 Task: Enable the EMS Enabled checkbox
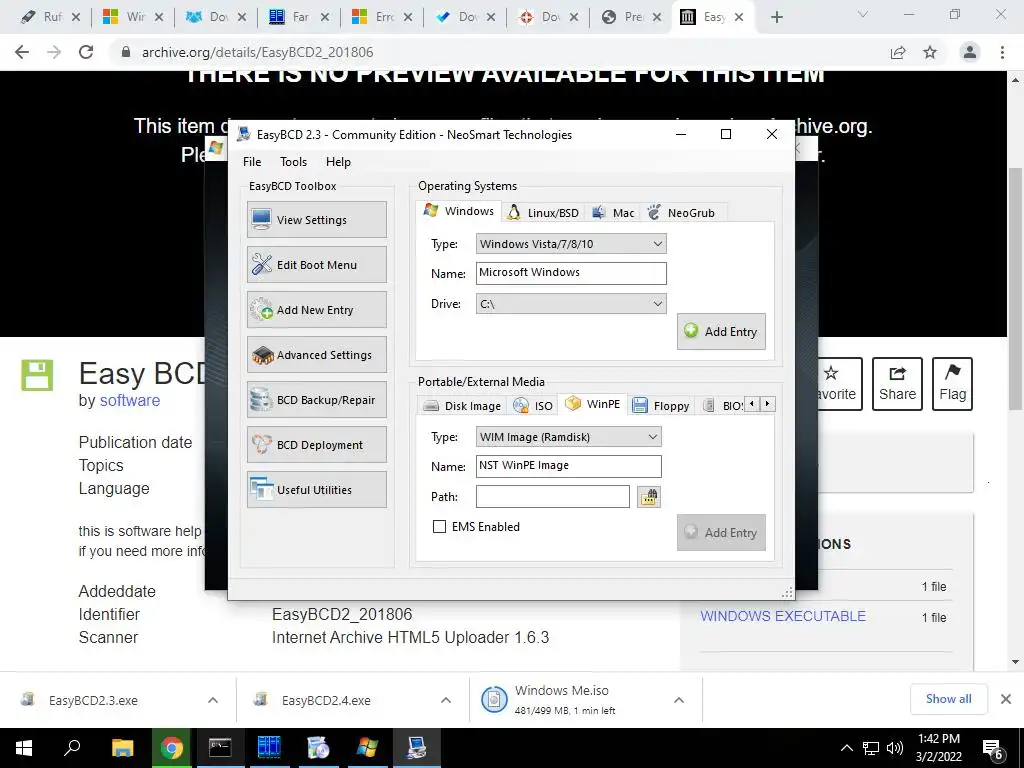pyautogui.click(x=440, y=526)
